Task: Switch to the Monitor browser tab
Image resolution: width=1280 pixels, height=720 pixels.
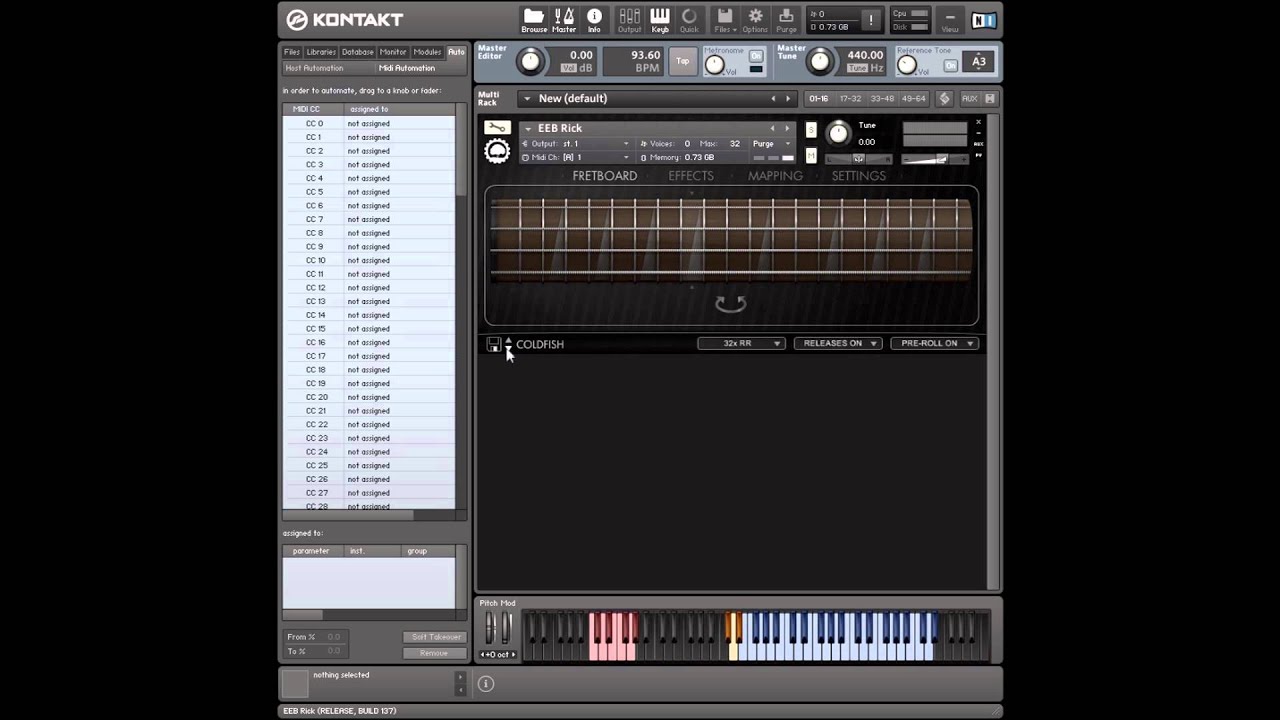Action: coord(393,52)
